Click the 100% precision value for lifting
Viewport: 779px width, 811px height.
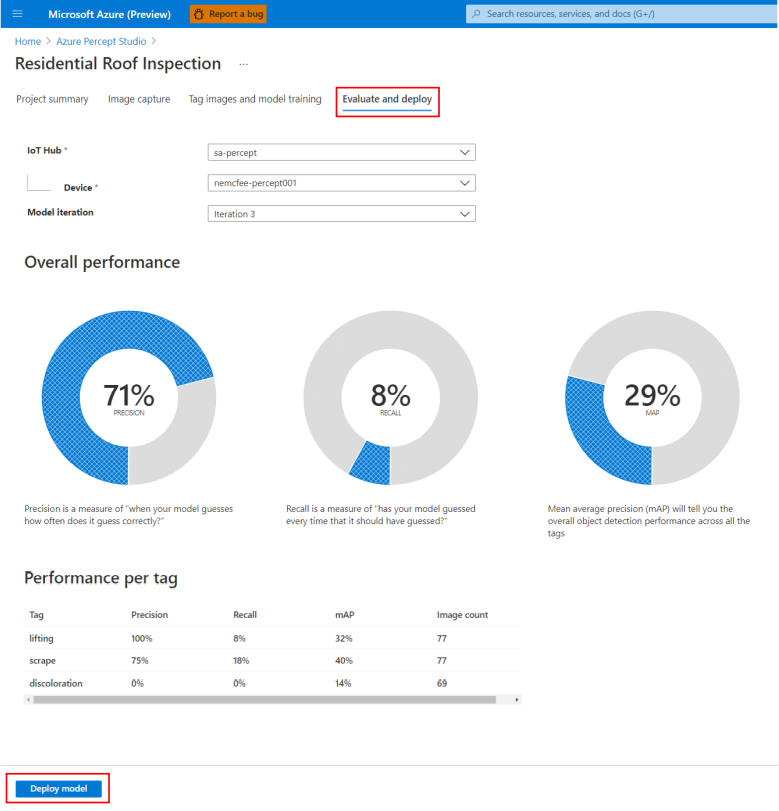point(142,638)
